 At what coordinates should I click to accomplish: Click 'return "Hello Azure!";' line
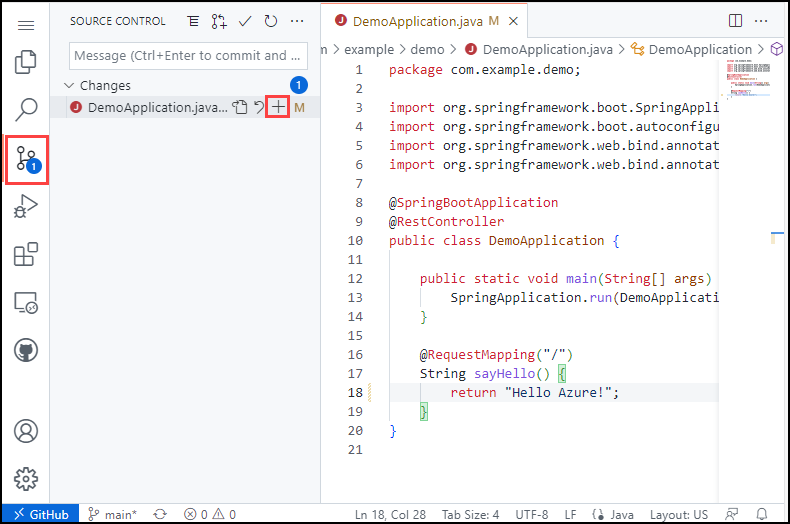[x=535, y=392]
